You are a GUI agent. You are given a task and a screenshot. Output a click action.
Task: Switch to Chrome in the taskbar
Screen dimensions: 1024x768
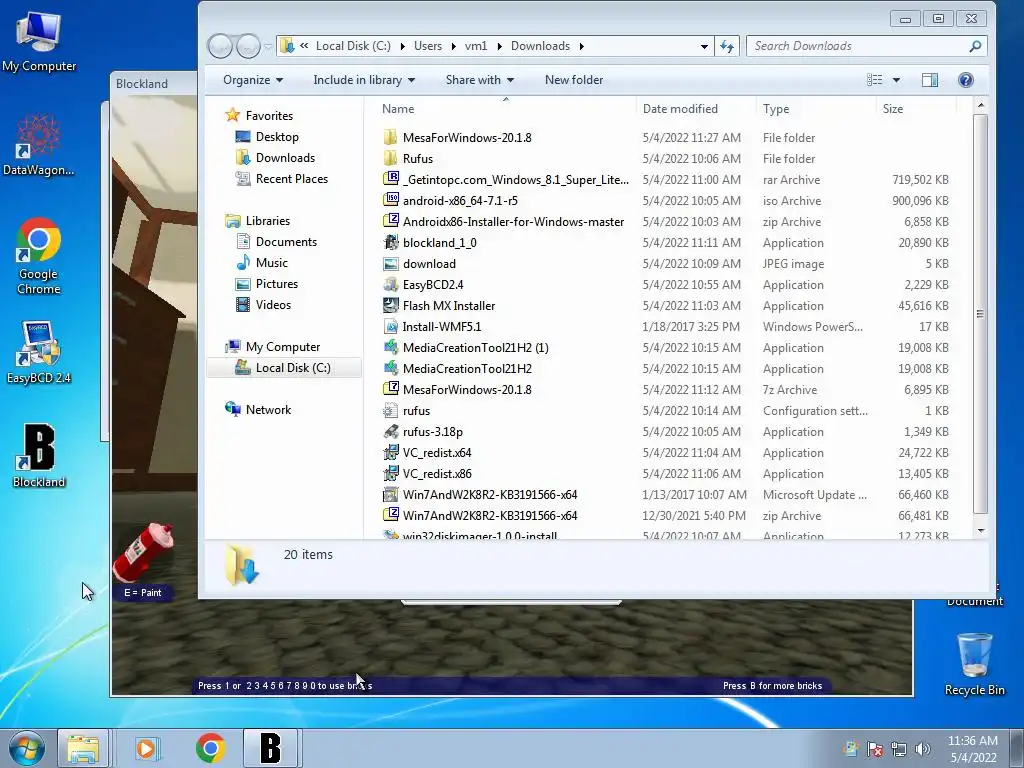tap(210, 748)
